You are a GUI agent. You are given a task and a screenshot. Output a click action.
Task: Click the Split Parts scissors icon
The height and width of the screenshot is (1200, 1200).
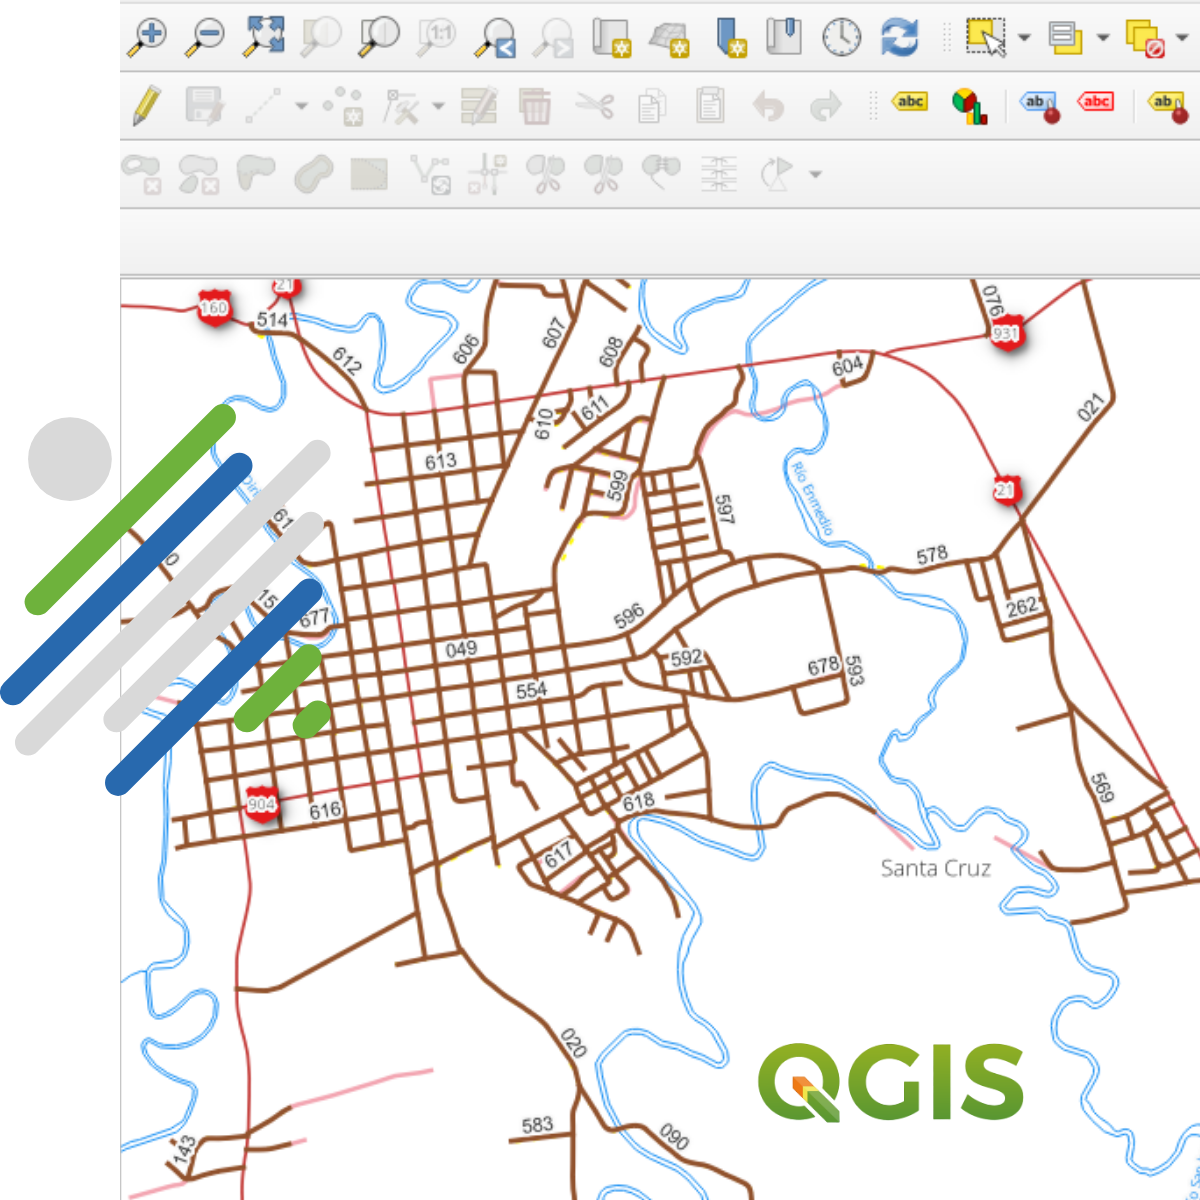point(603,173)
